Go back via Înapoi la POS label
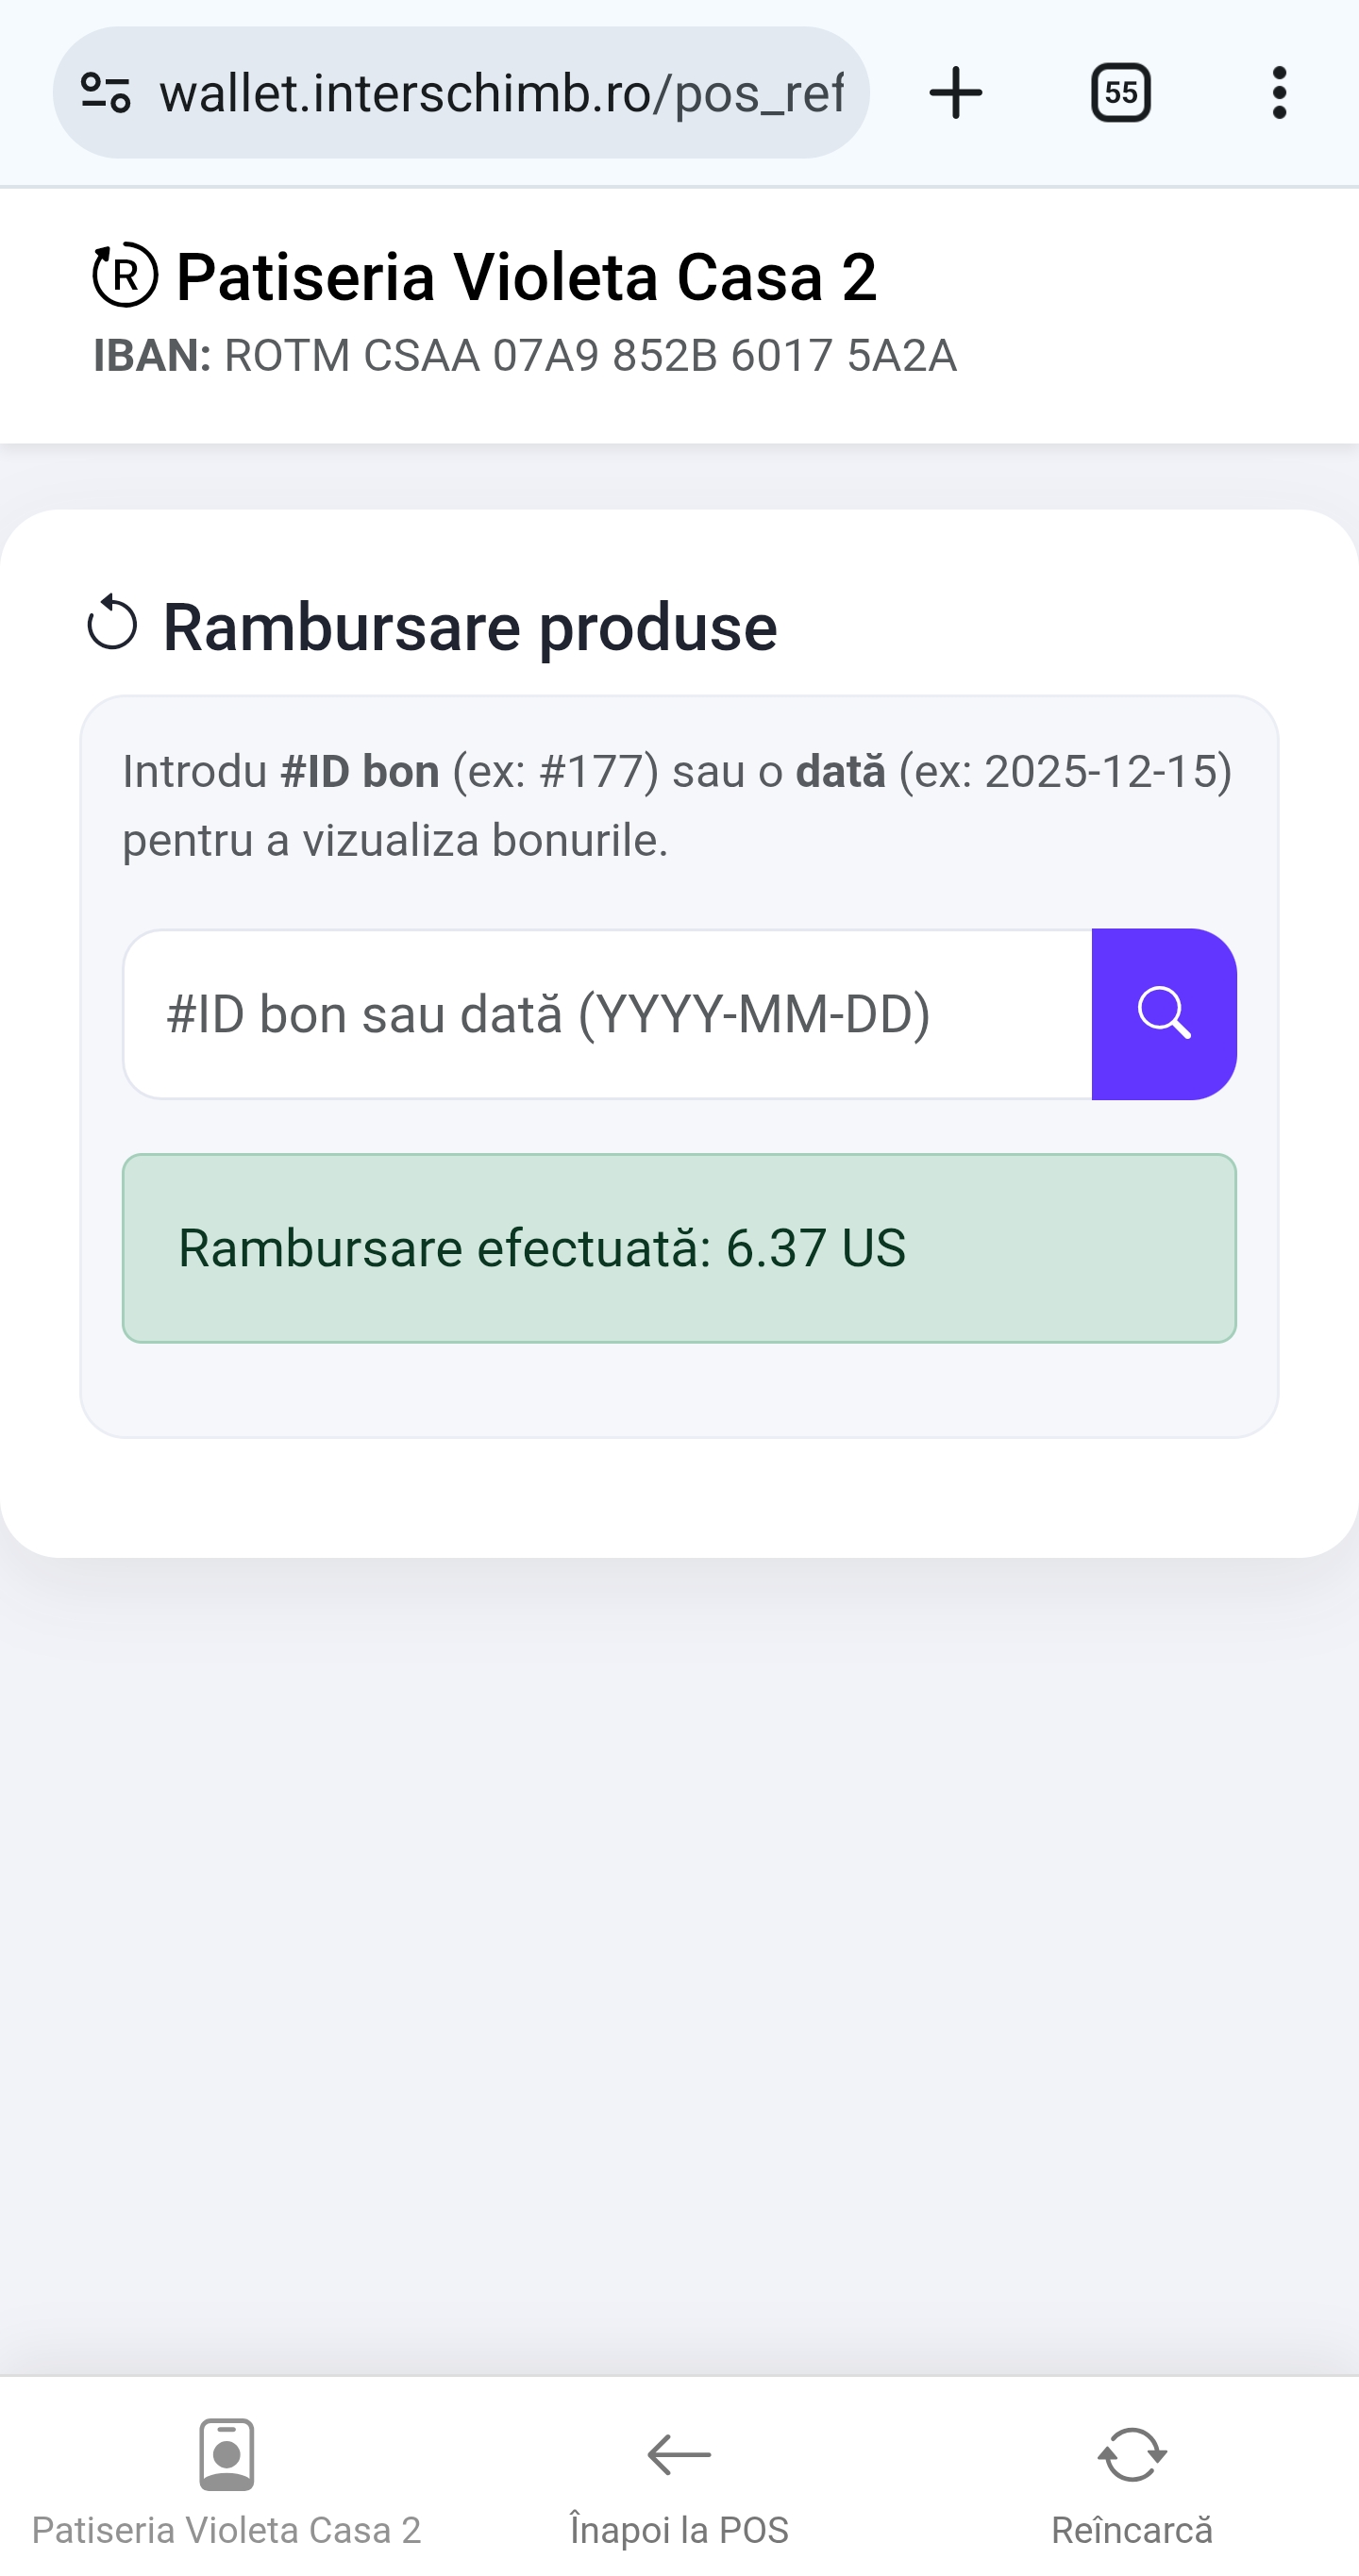The image size is (1359, 2576). tap(679, 2530)
